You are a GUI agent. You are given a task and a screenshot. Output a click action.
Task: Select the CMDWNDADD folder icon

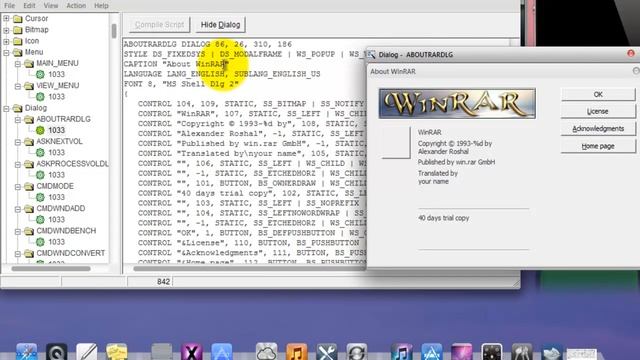tap(29, 209)
